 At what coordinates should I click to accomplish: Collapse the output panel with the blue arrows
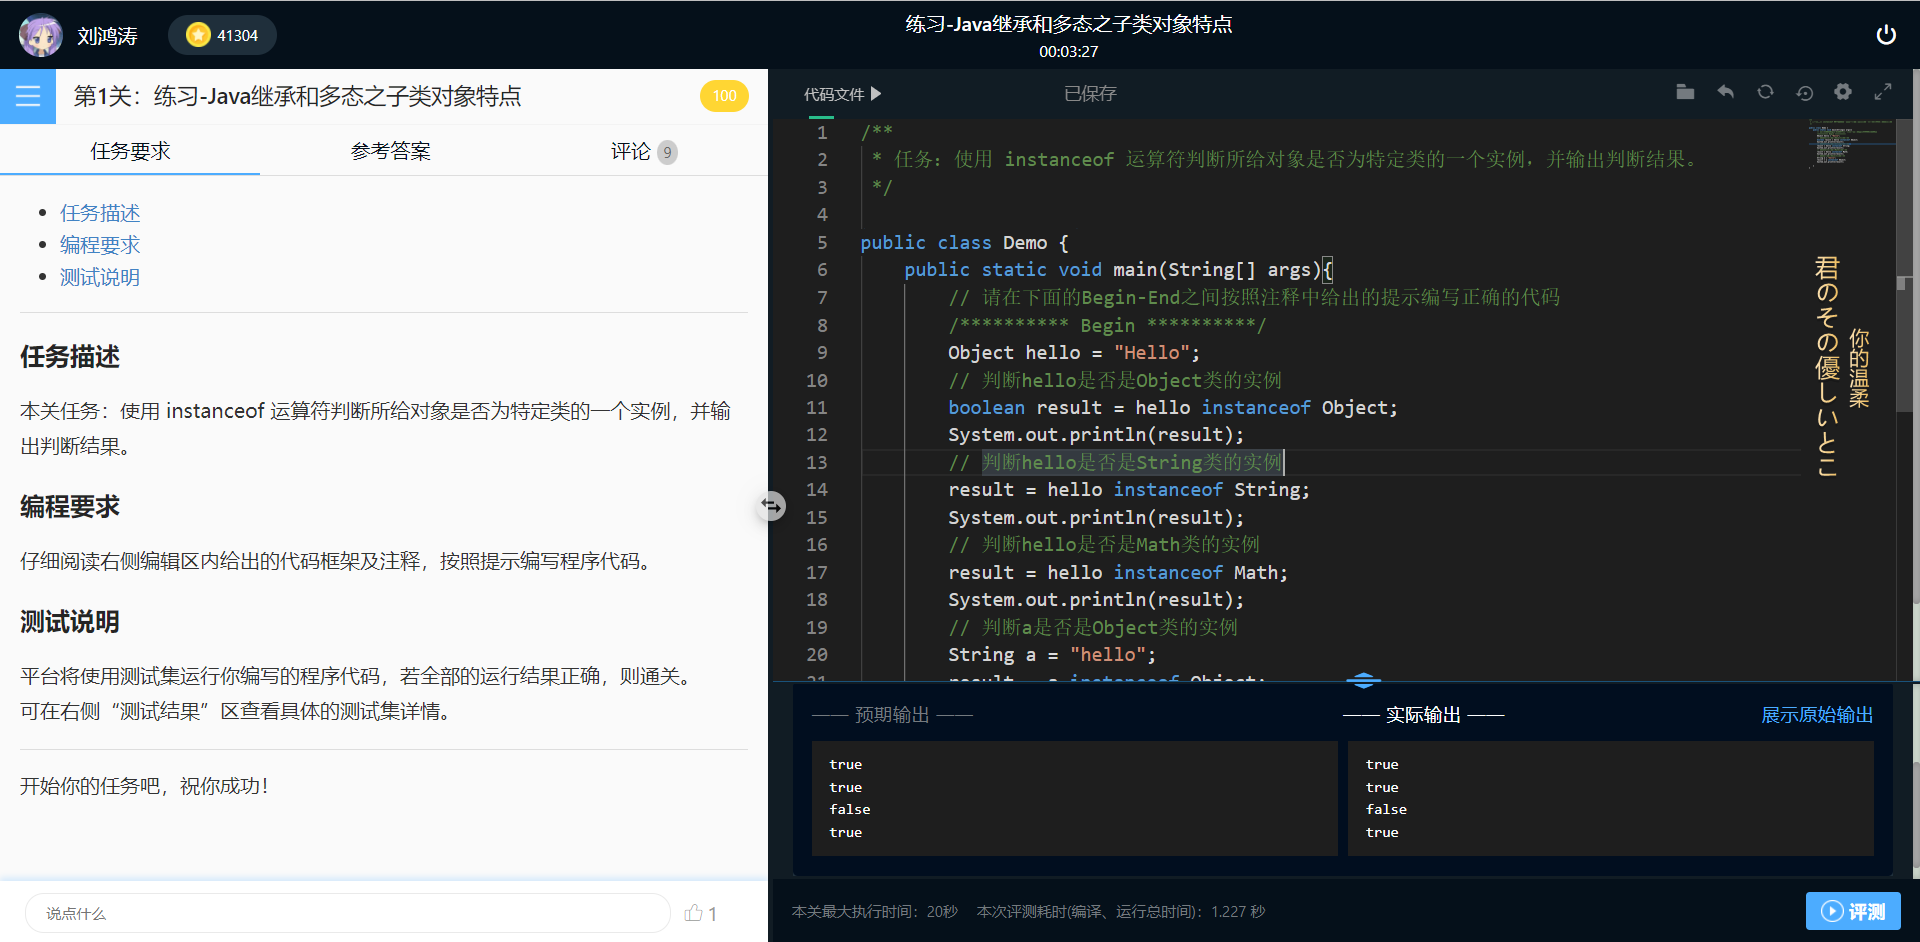coord(1363,680)
